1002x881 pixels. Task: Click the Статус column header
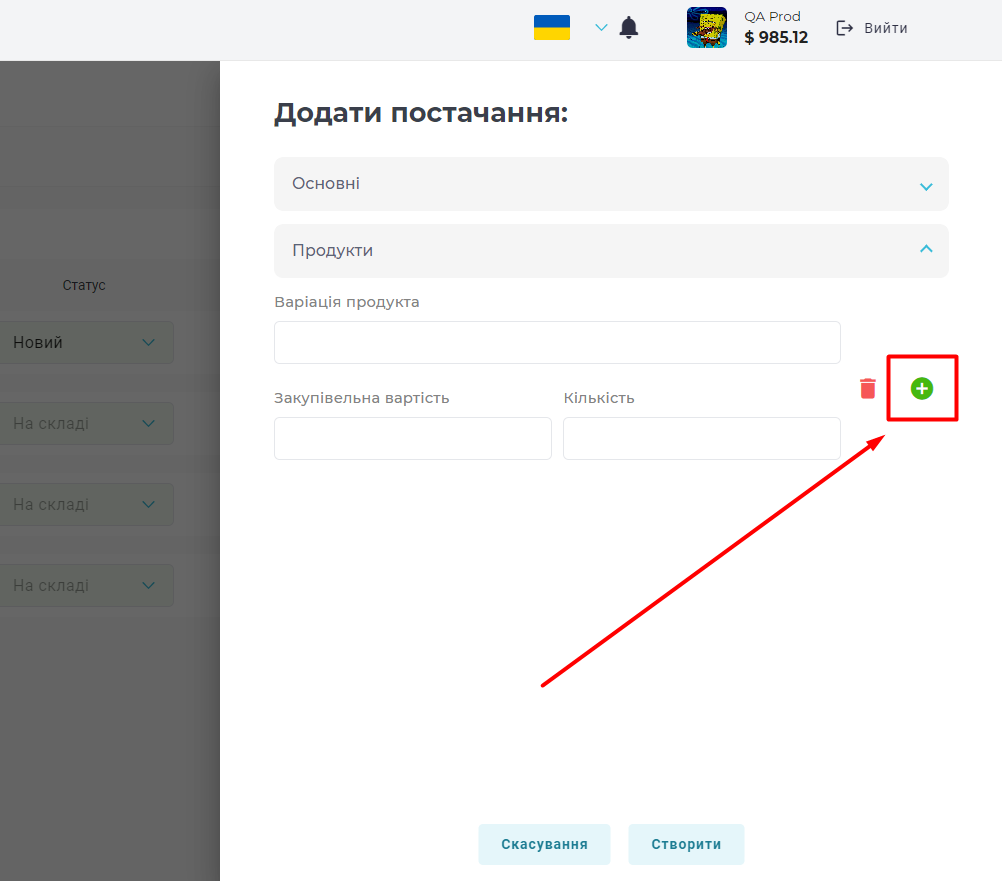click(x=84, y=285)
